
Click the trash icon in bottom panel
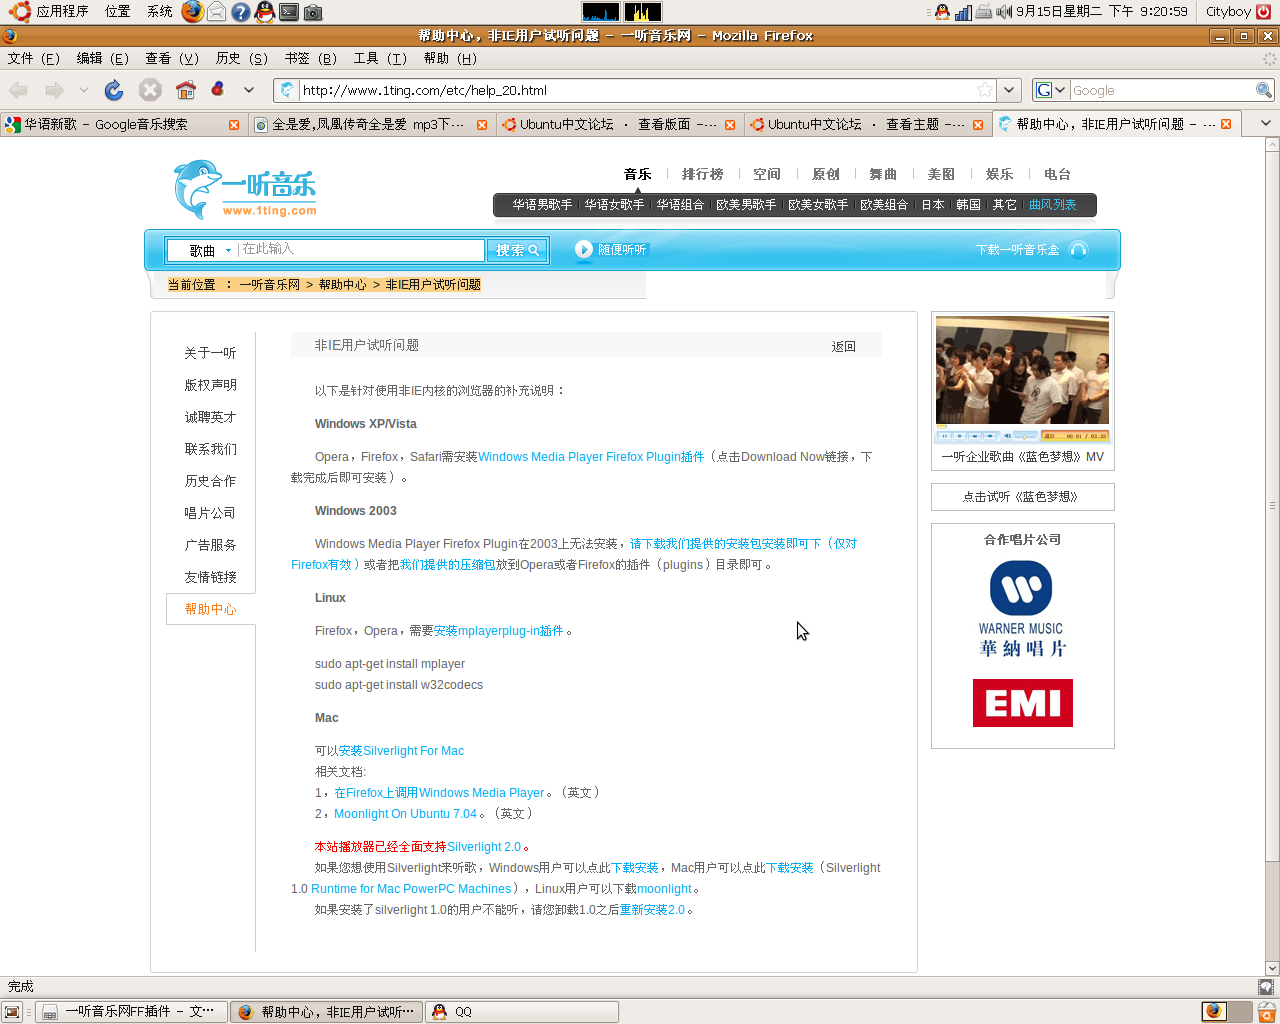pos(1266,1011)
